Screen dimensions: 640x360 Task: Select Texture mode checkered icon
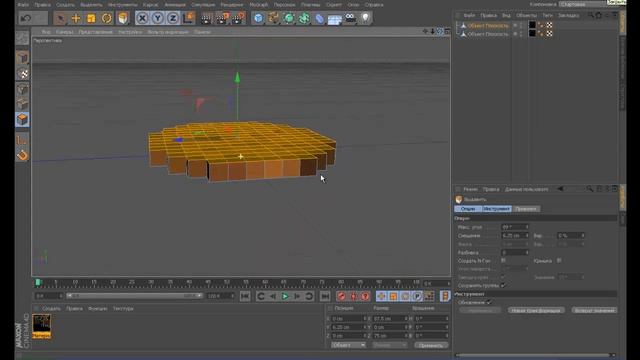[x=22, y=74]
